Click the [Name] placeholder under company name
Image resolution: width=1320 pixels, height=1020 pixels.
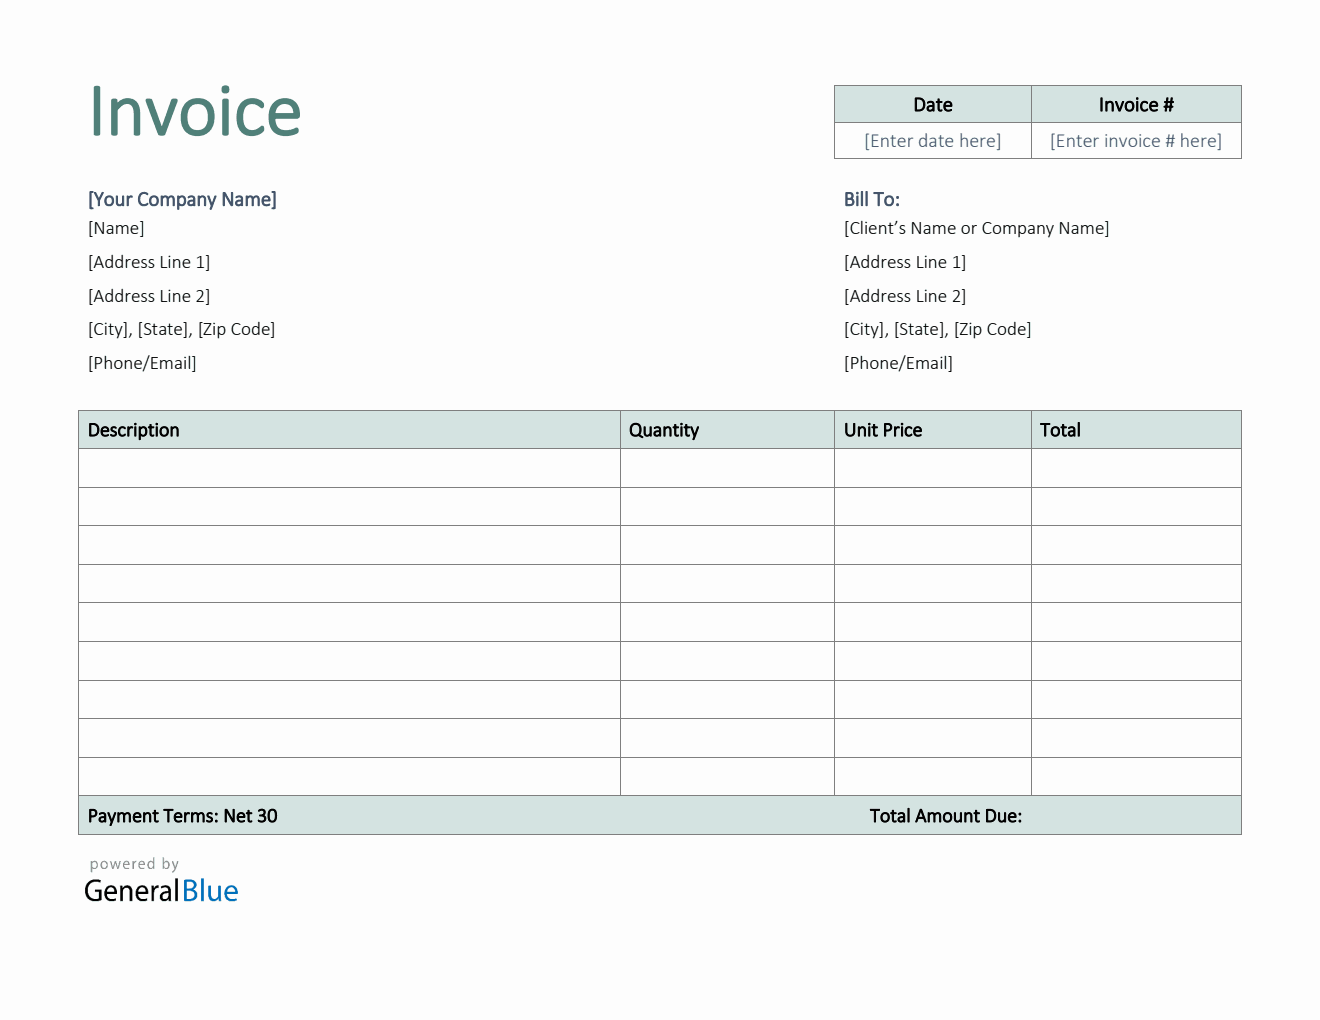point(116,228)
